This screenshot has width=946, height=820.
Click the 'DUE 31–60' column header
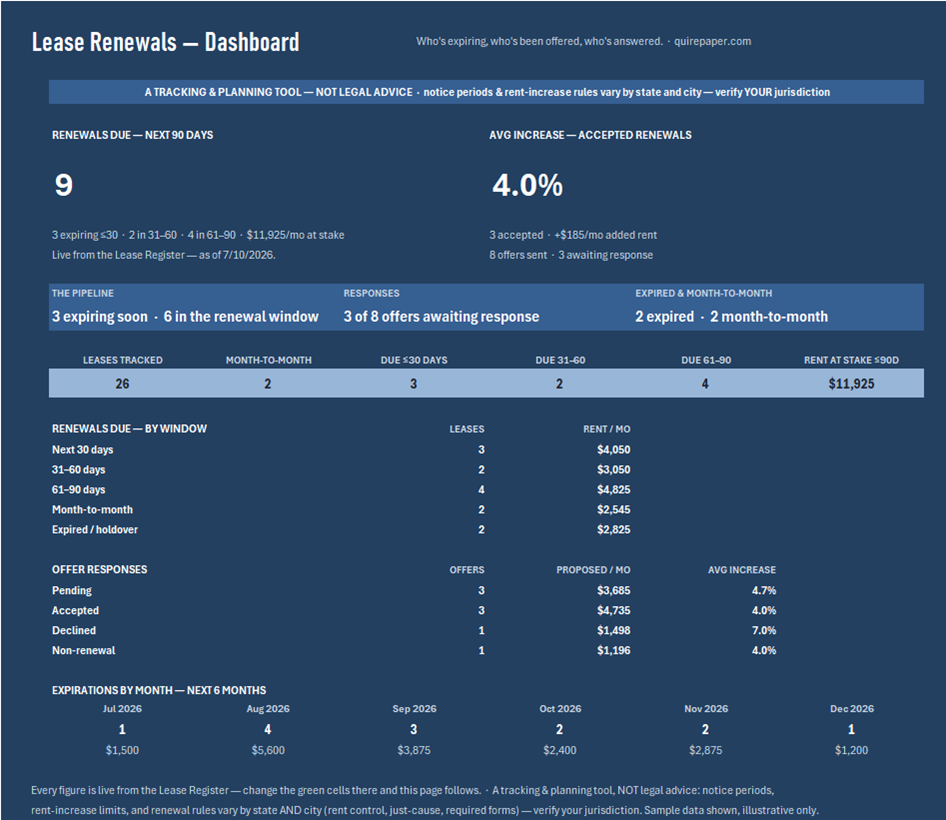560,360
